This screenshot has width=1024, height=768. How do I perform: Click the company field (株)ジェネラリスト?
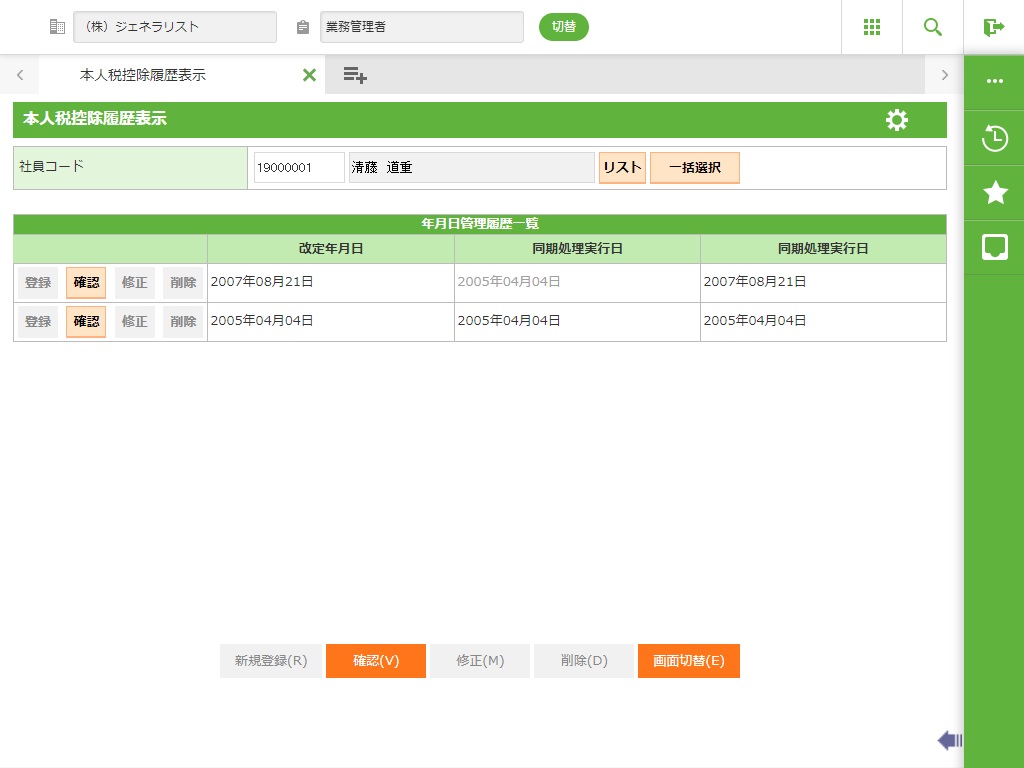point(174,27)
